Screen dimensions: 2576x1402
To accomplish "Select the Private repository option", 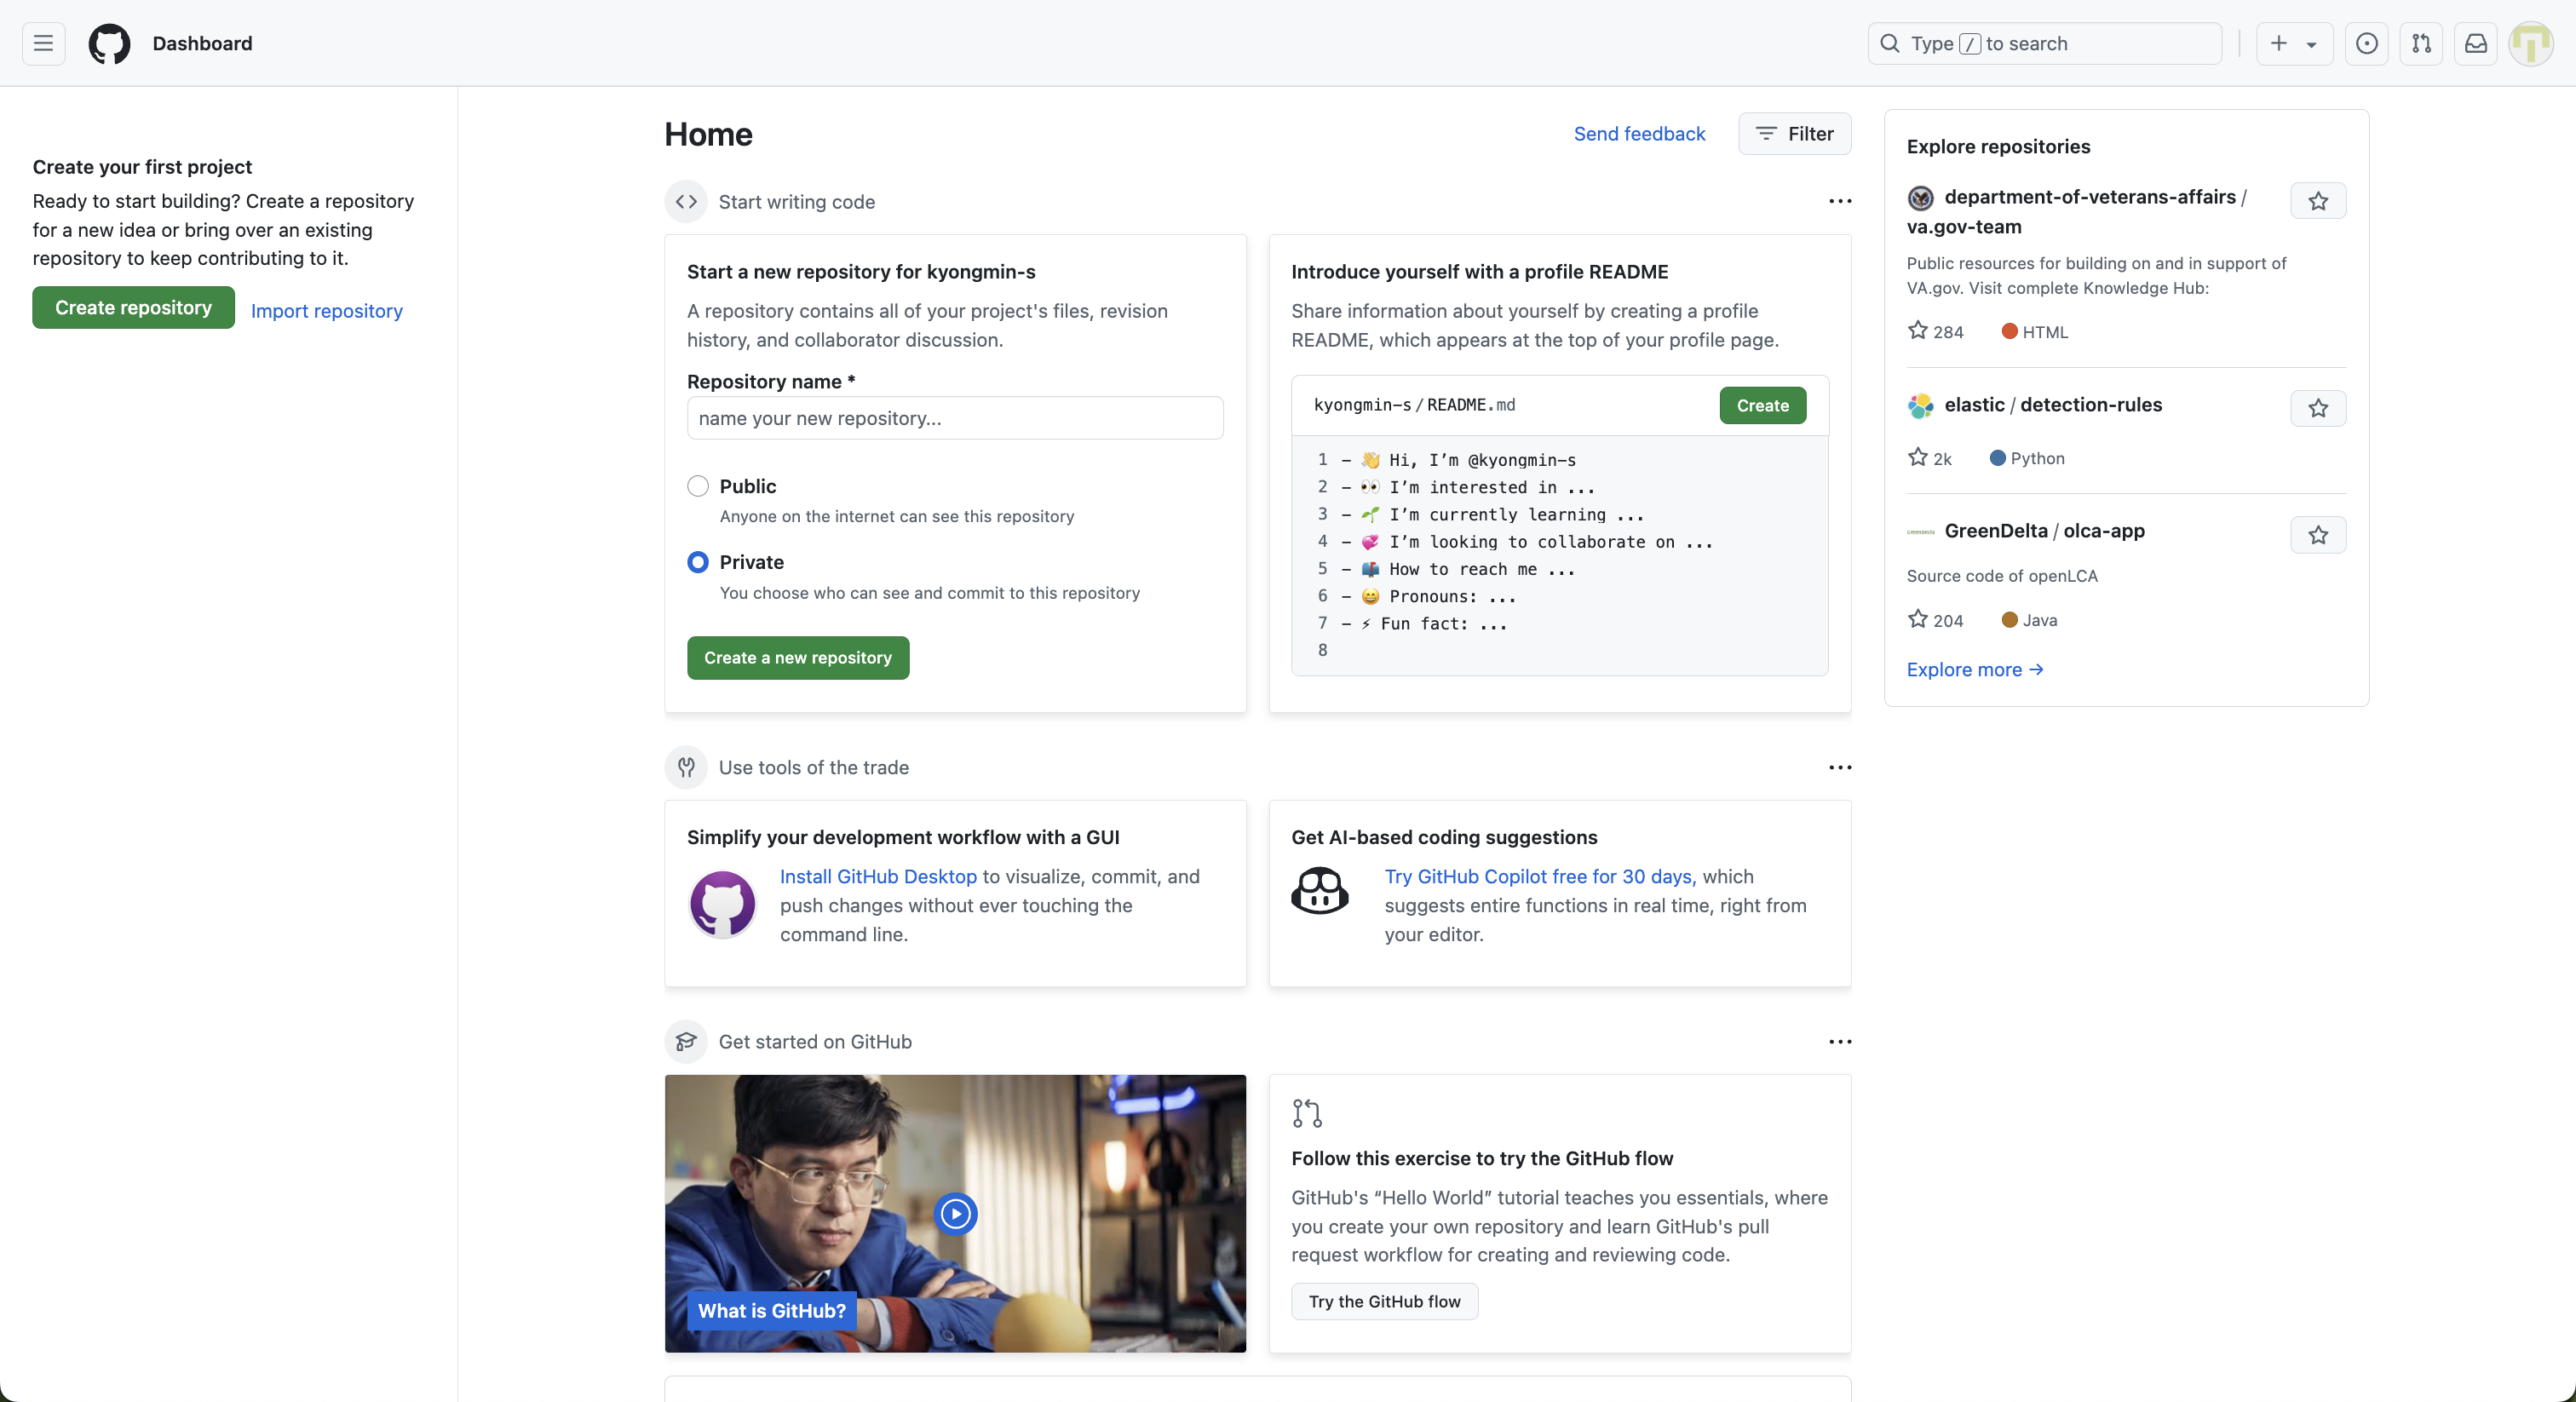I will click(x=698, y=562).
